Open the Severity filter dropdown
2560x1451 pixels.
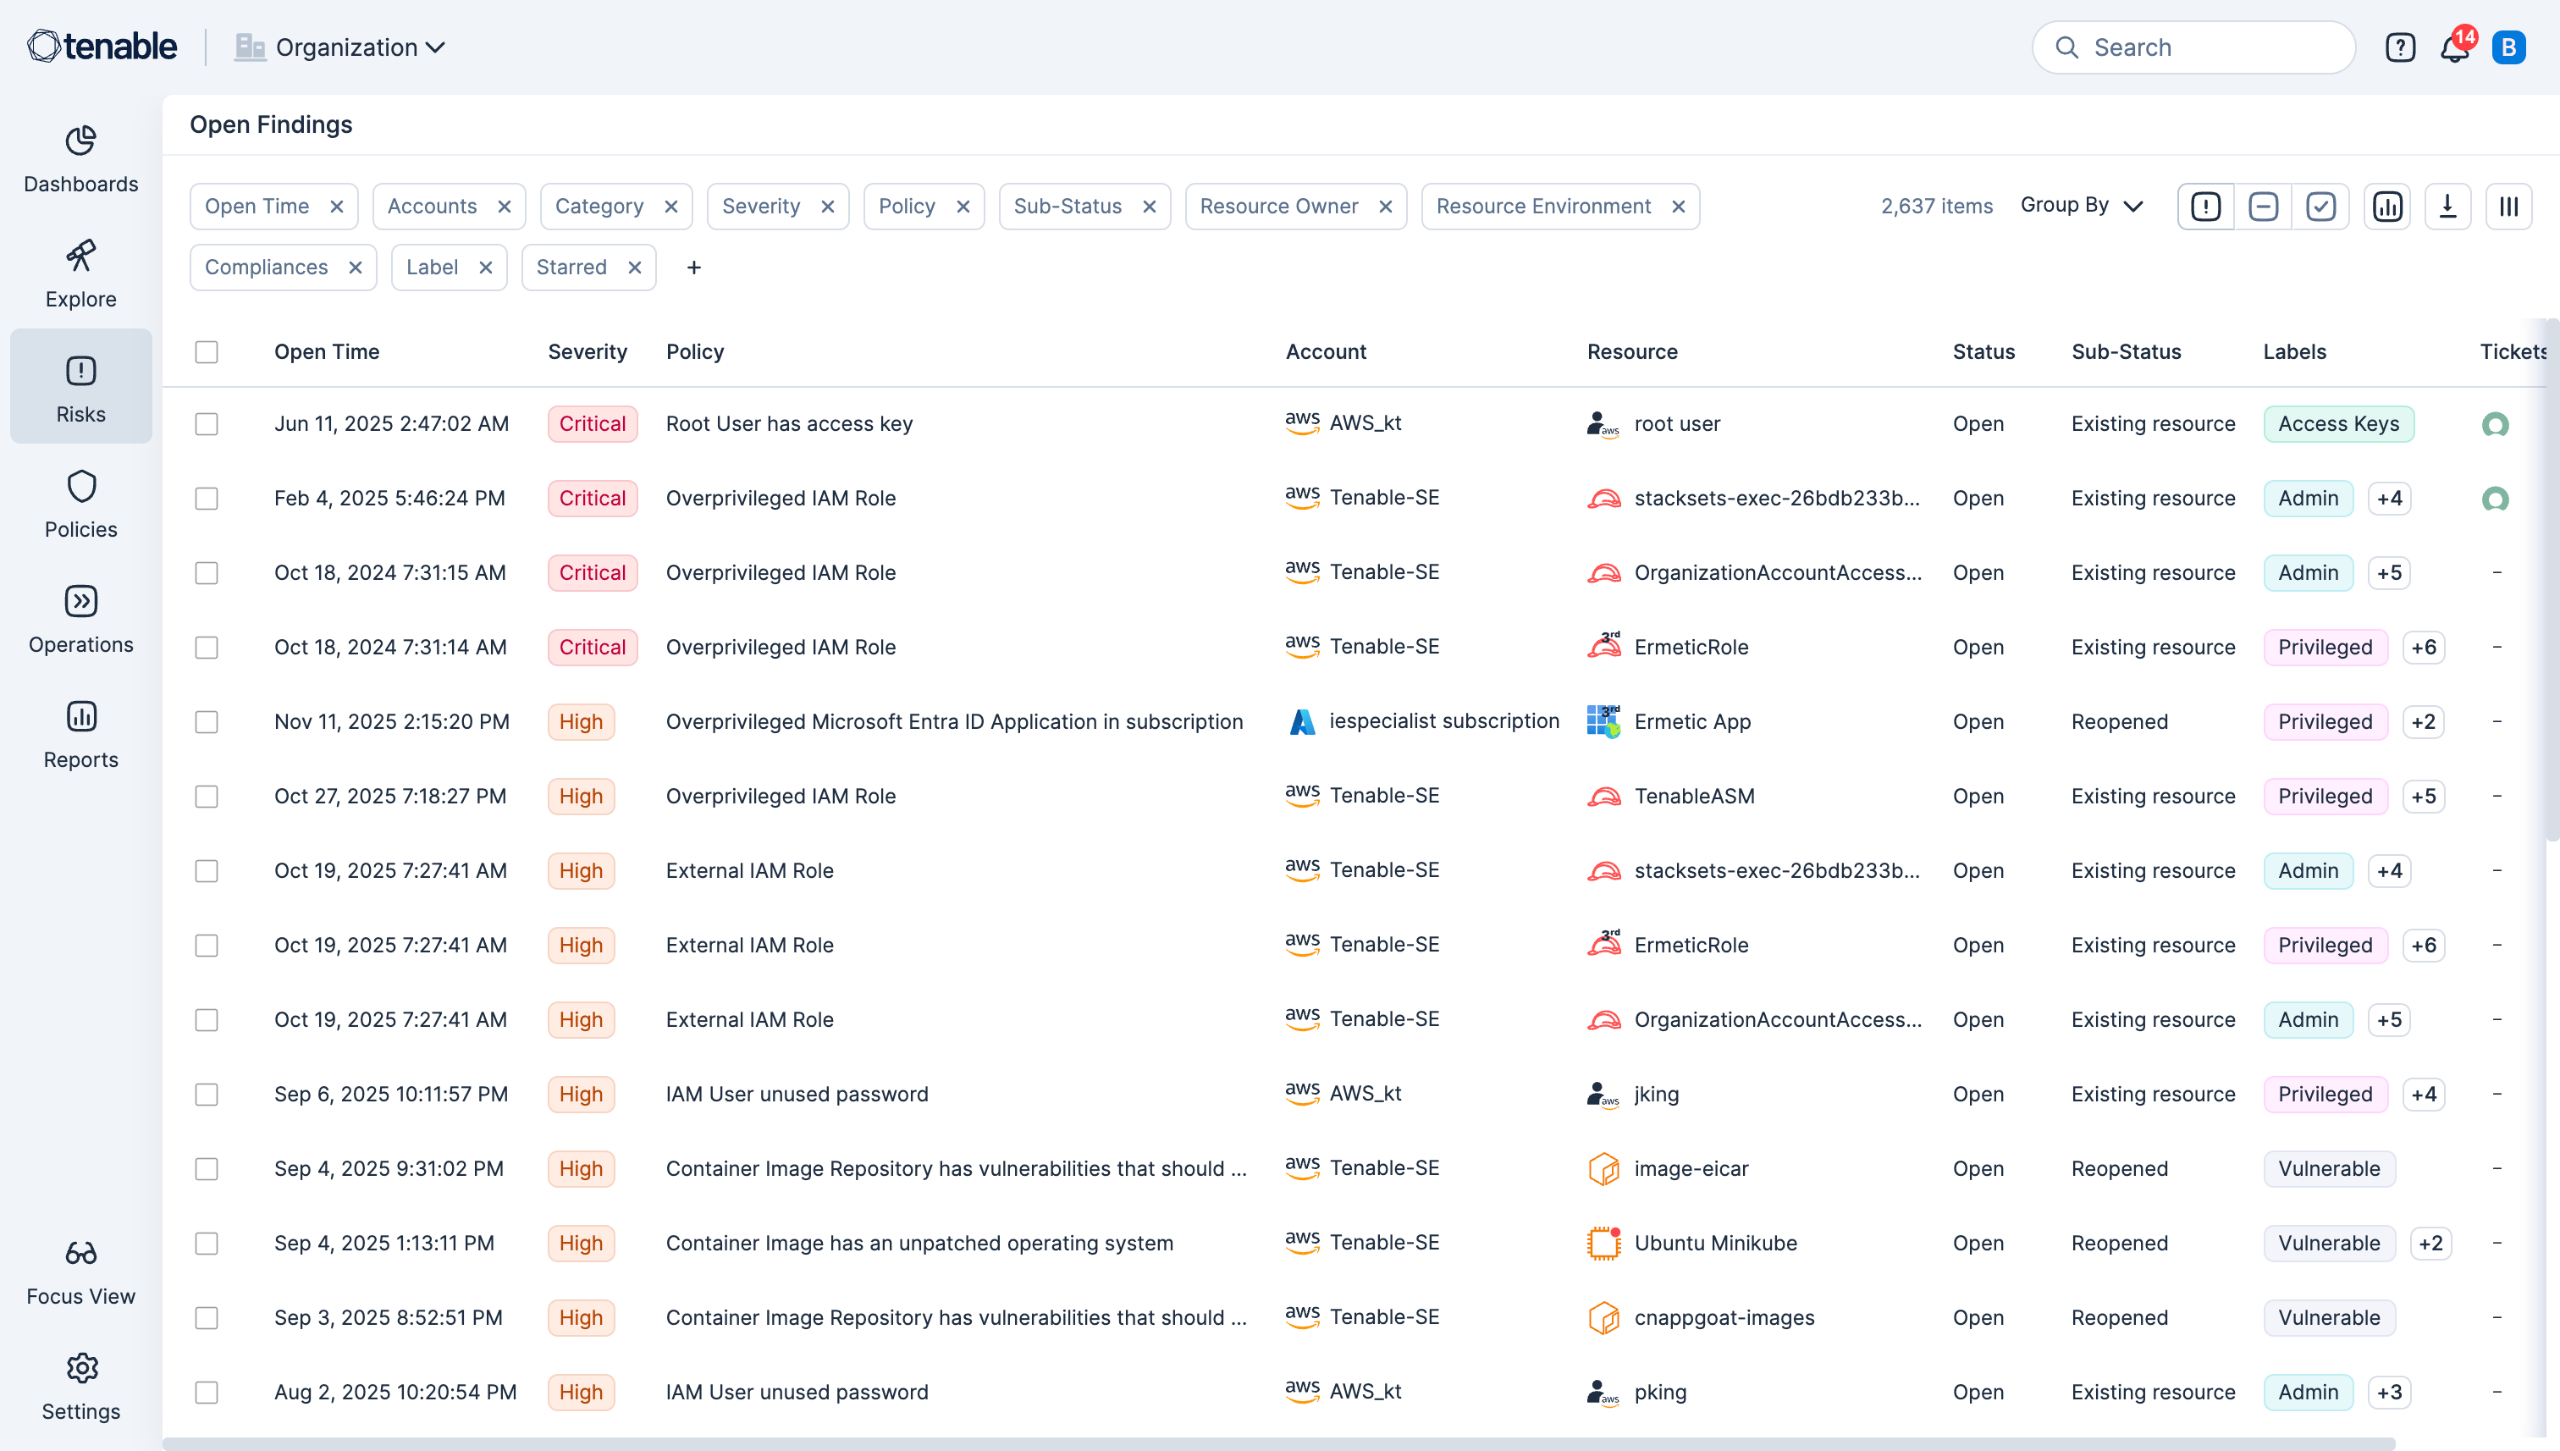point(761,206)
